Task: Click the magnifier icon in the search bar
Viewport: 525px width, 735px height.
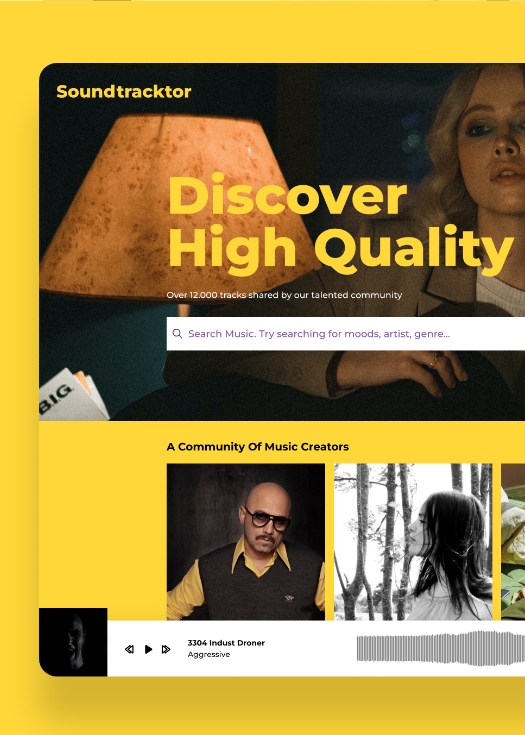Action: (177, 333)
